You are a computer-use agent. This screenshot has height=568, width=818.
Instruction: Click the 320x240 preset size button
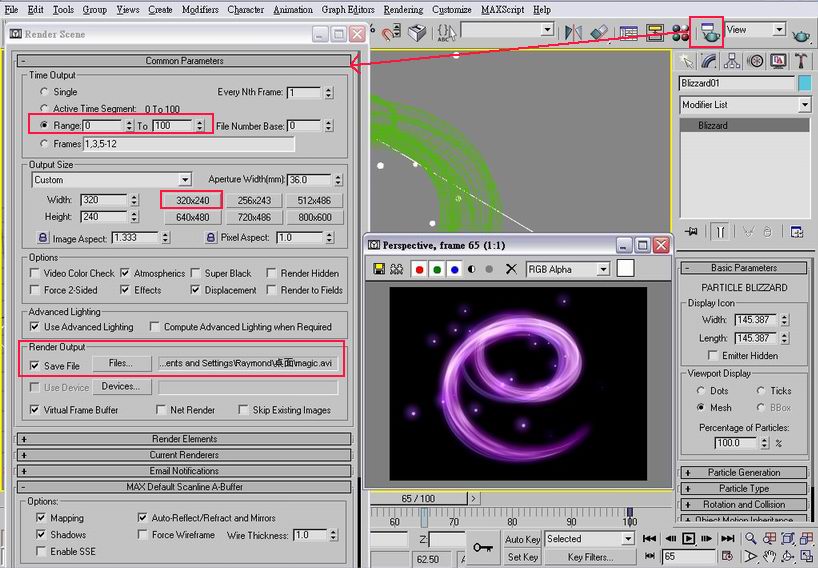point(192,200)
